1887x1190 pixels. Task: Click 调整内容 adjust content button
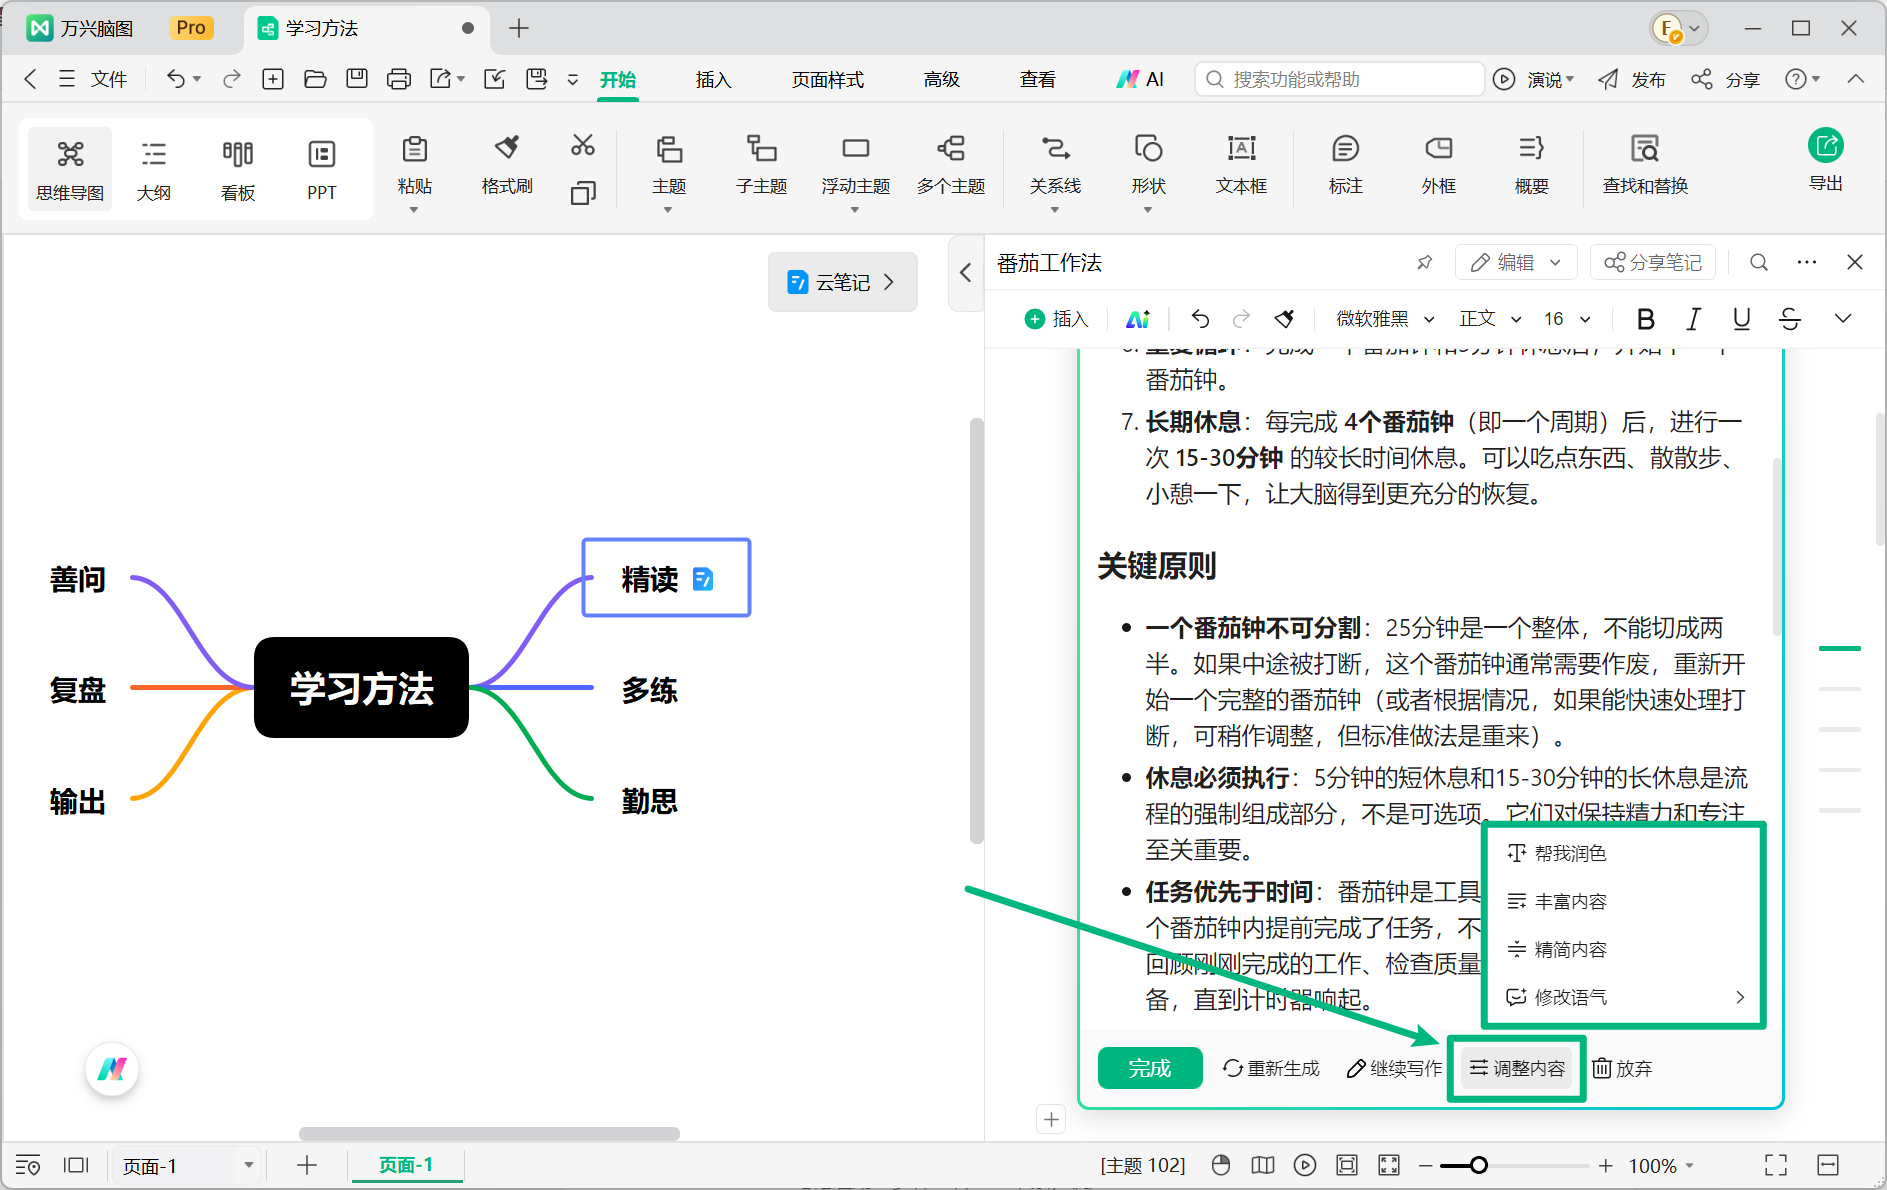pyautogui.click(x=1517, y=1068)
